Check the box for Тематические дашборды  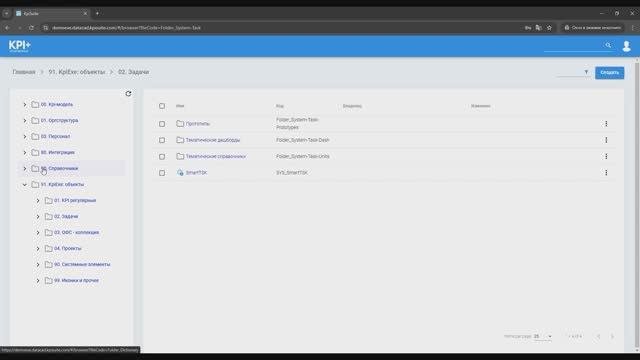pos(162,140)
